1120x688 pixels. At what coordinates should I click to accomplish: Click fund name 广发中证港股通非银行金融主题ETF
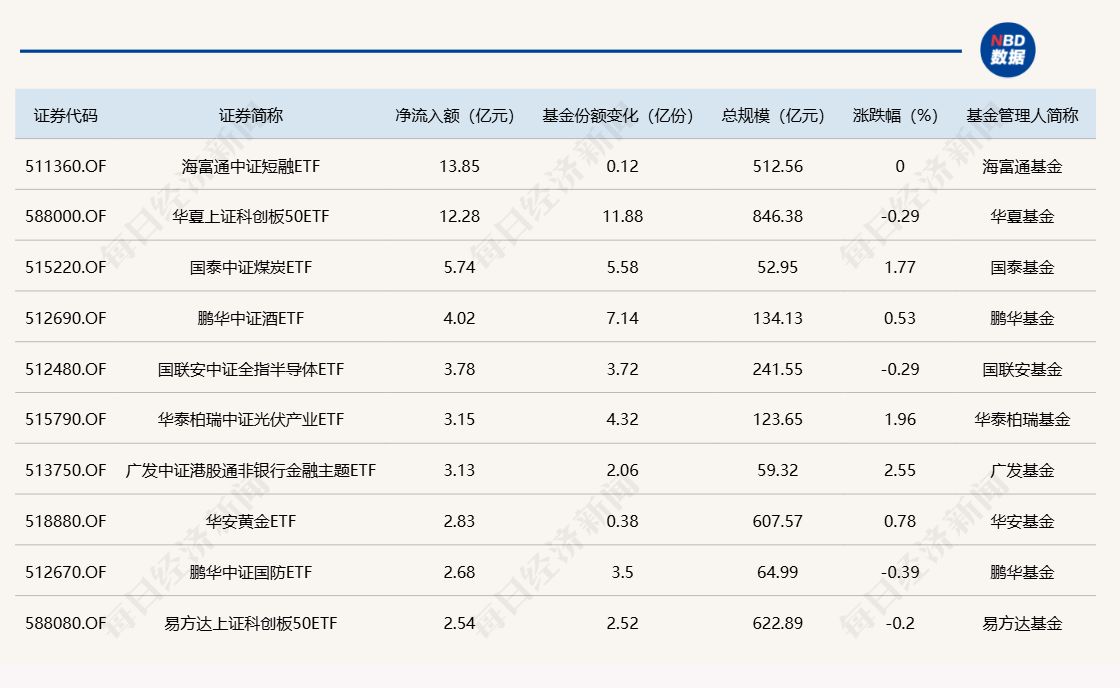pyautogui.click(x=251, y=470)
